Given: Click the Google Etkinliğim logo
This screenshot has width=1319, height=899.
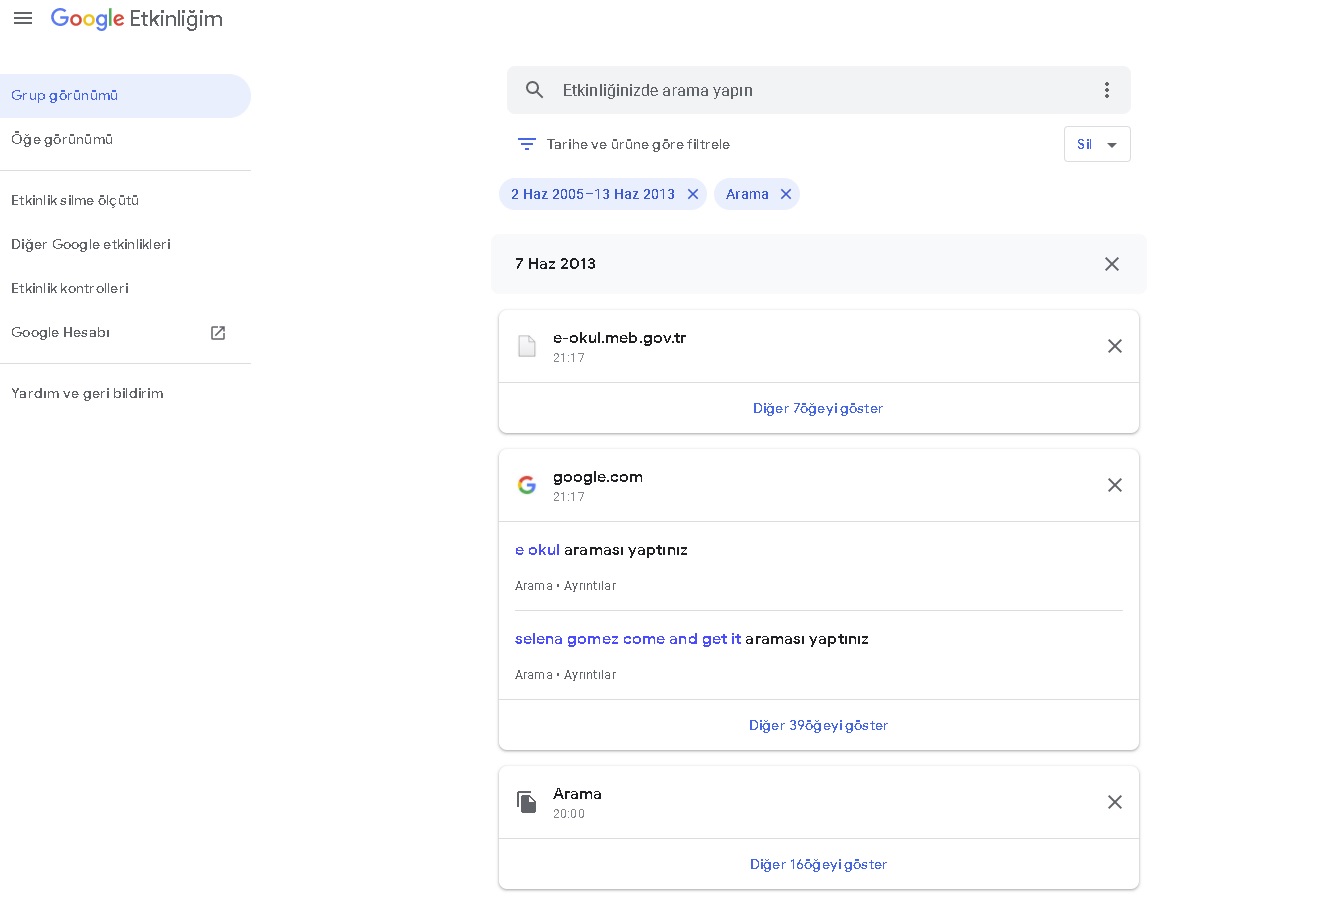Looking at the screenshot, I should coord(137,19).
